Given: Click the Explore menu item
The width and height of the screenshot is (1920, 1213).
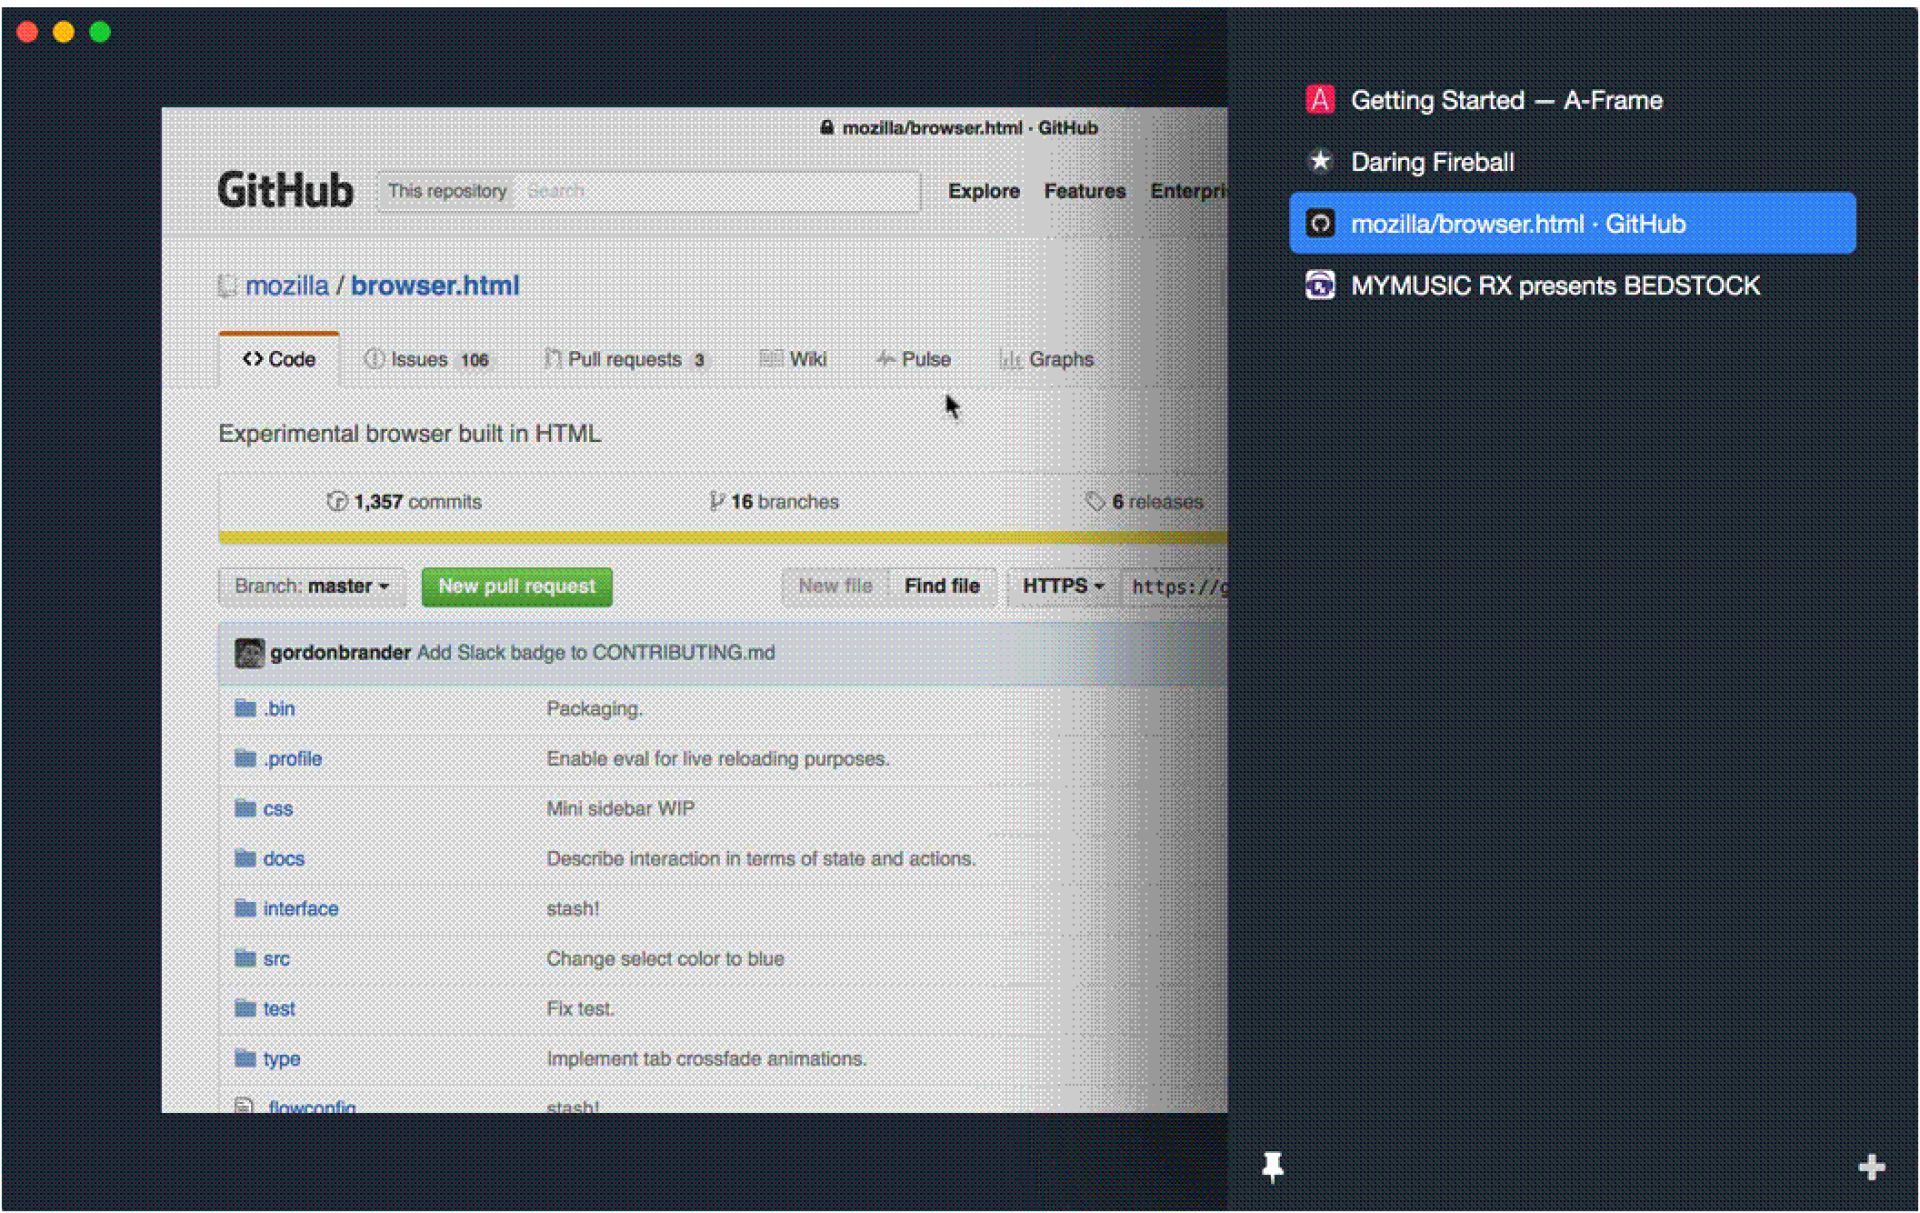Looking at the screenshot, I should (x=983, y=191).
